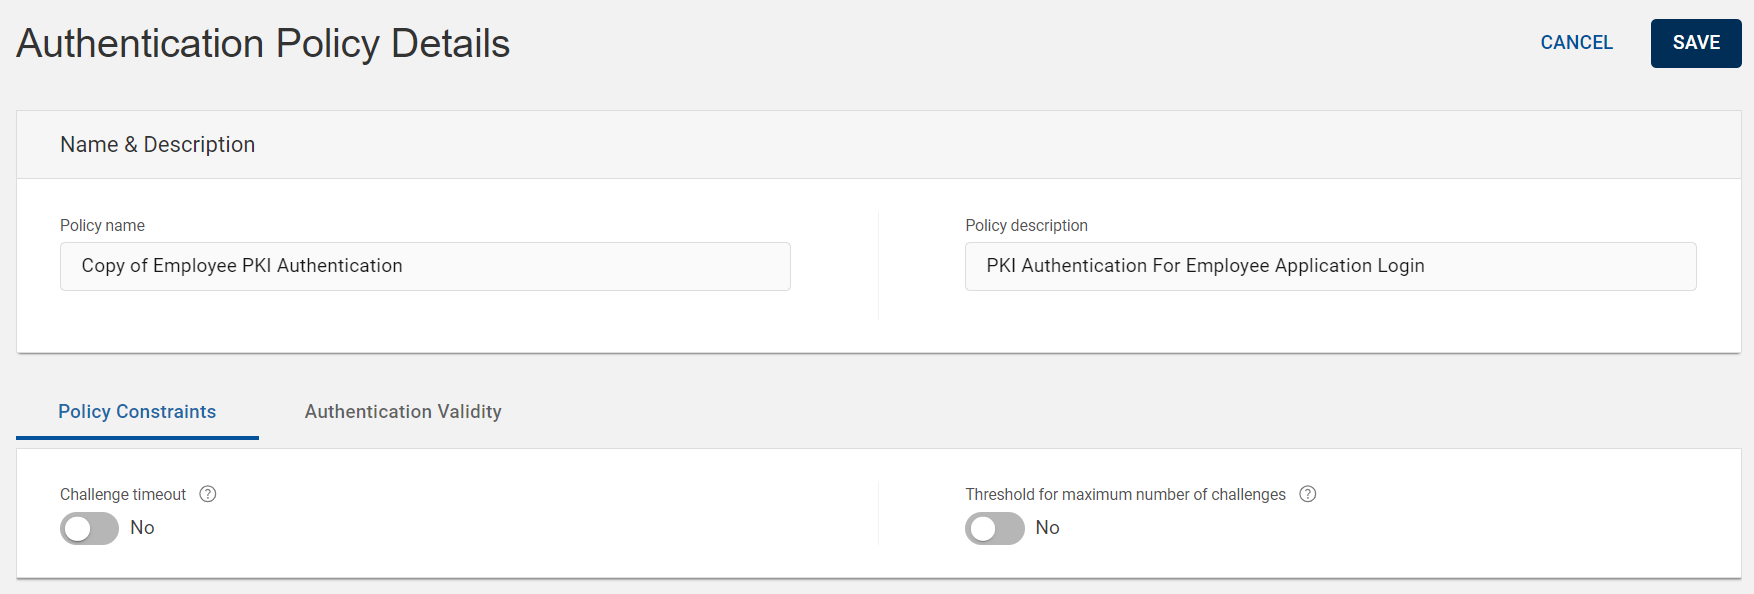Screen dimensions: 1754x594
Task: Edit the policy description text
Action: [x=1330, y=266]
